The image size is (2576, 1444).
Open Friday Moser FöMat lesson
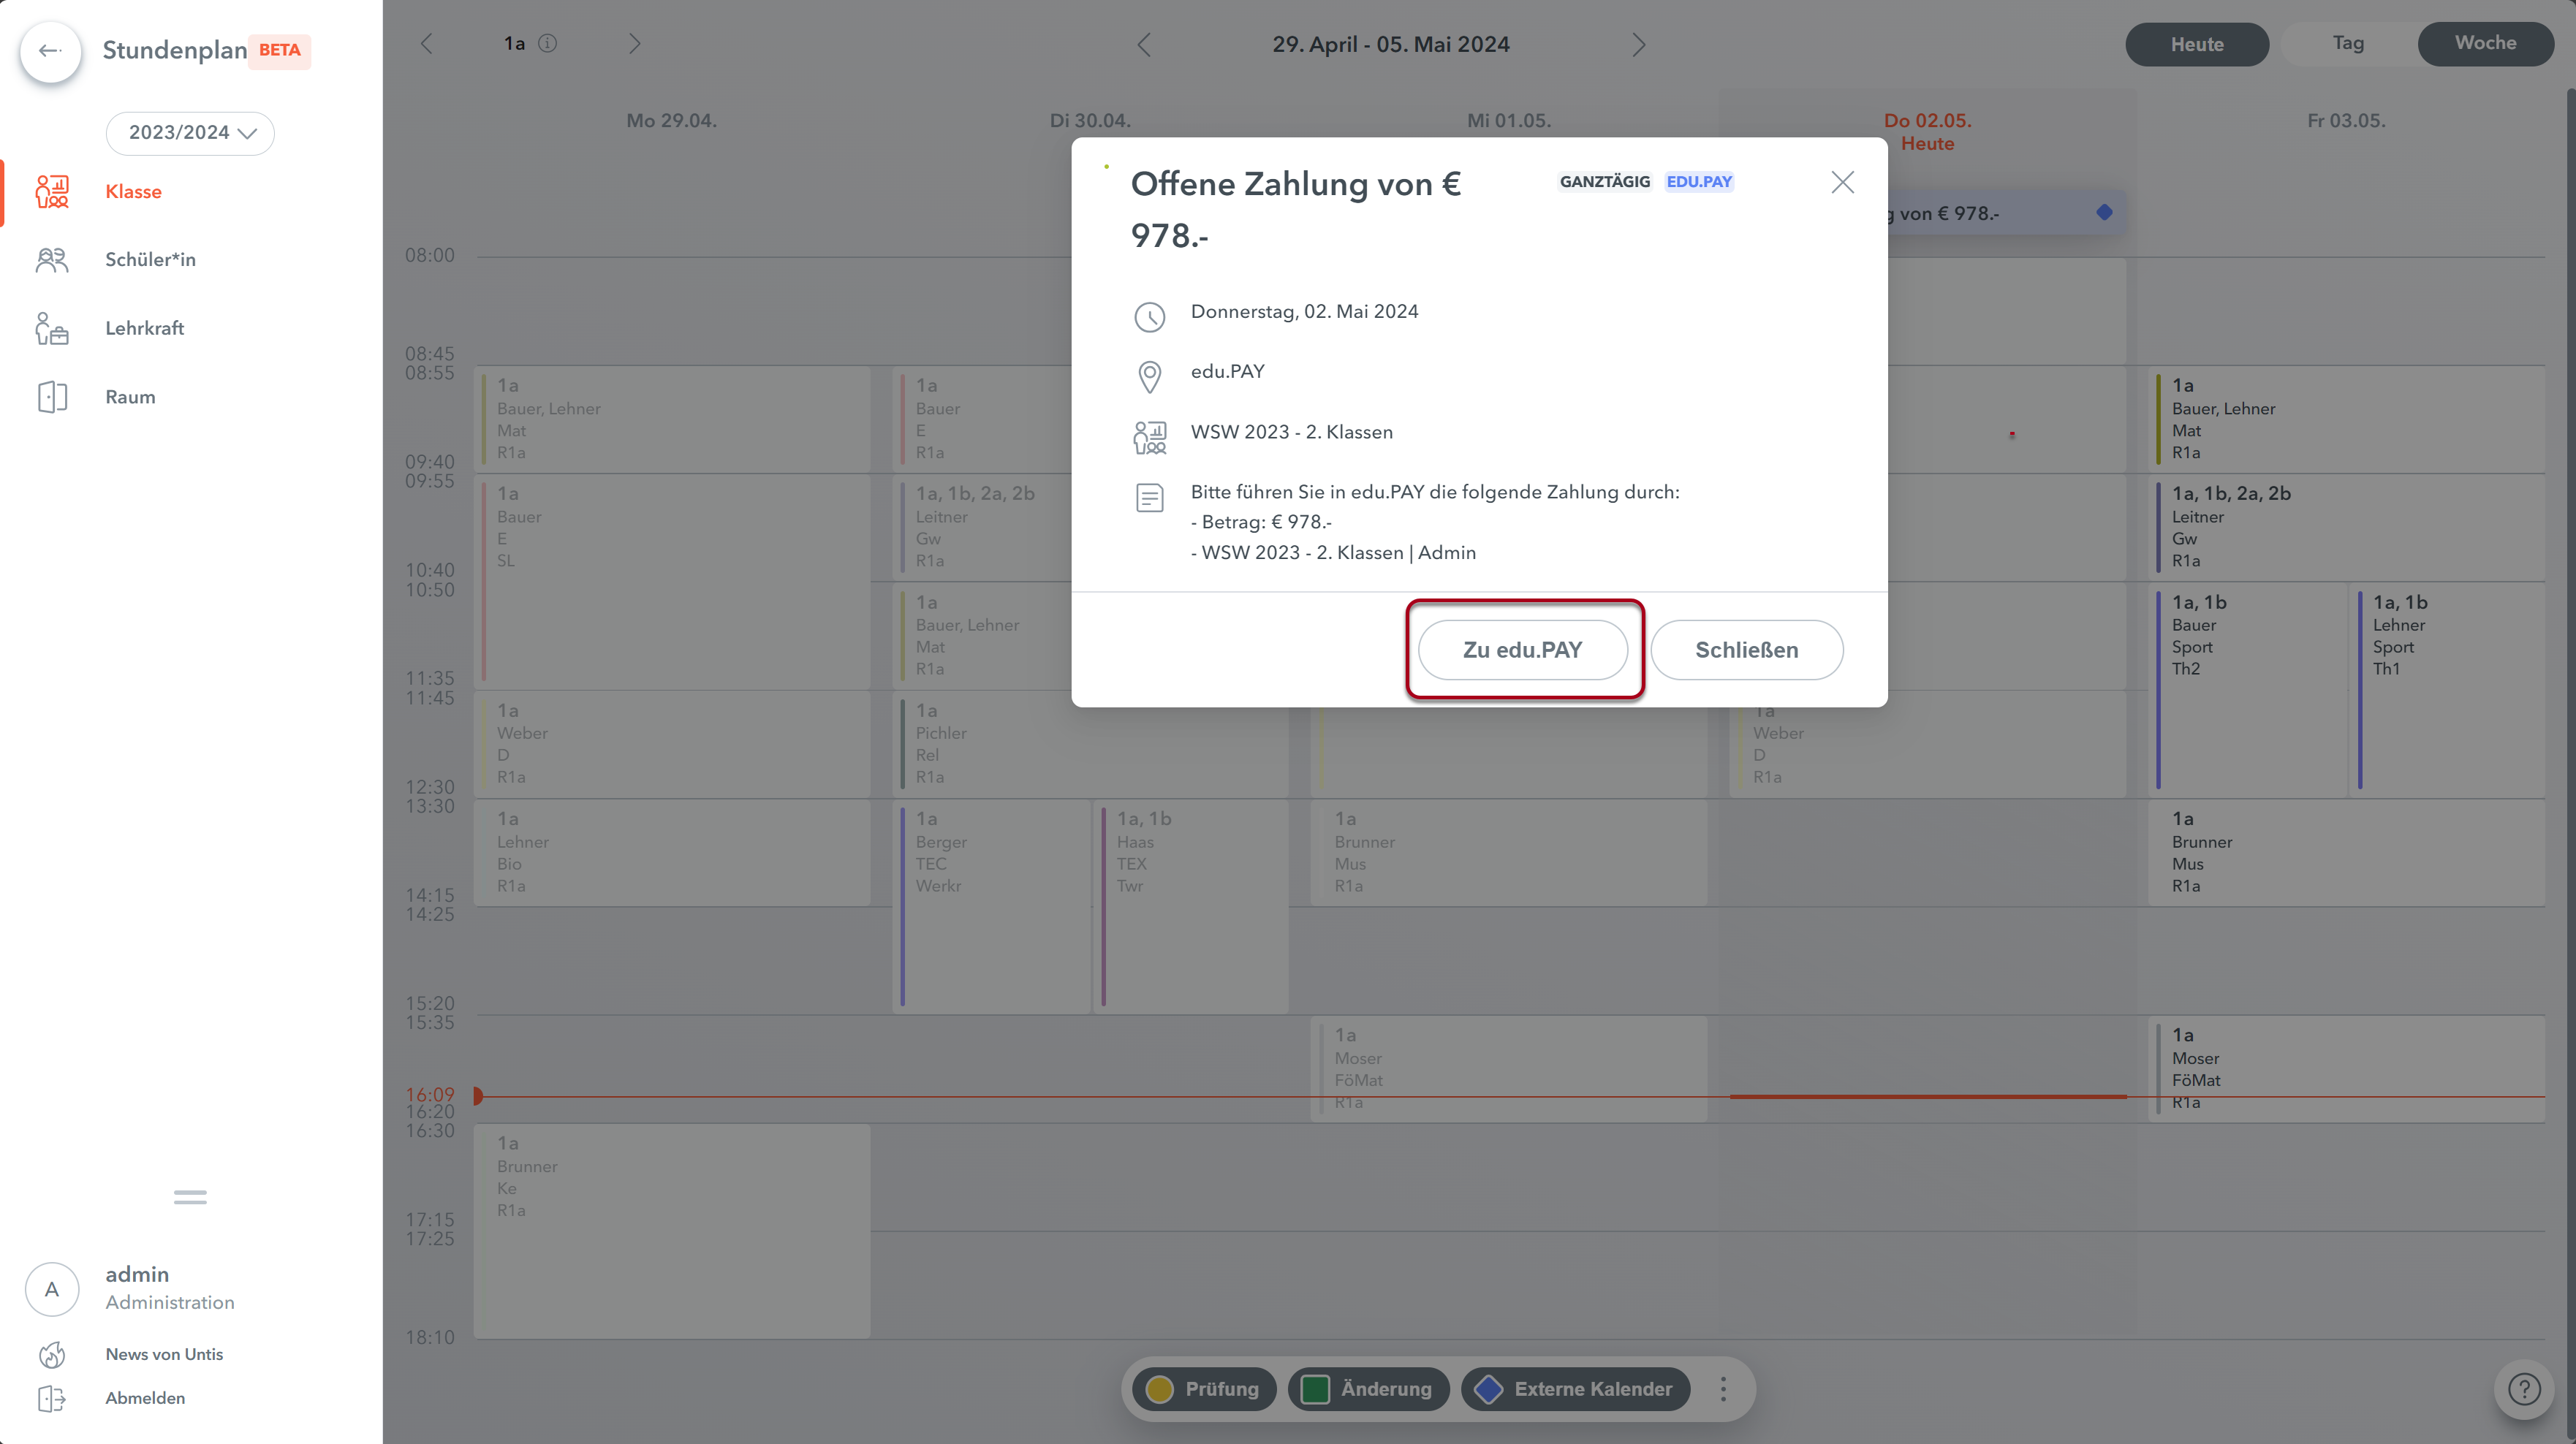click(2346, 1069)
